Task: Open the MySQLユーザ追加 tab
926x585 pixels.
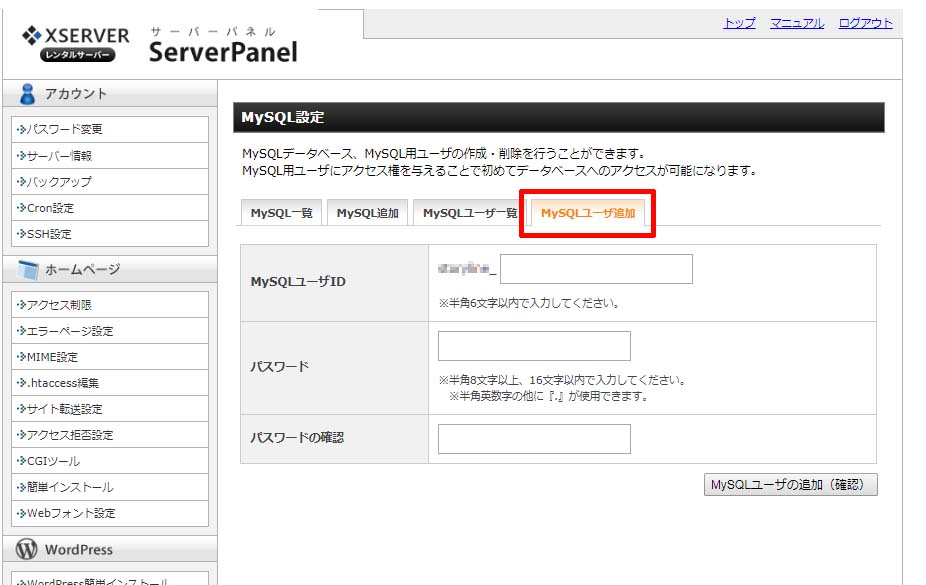Action: tap(588, 213)
